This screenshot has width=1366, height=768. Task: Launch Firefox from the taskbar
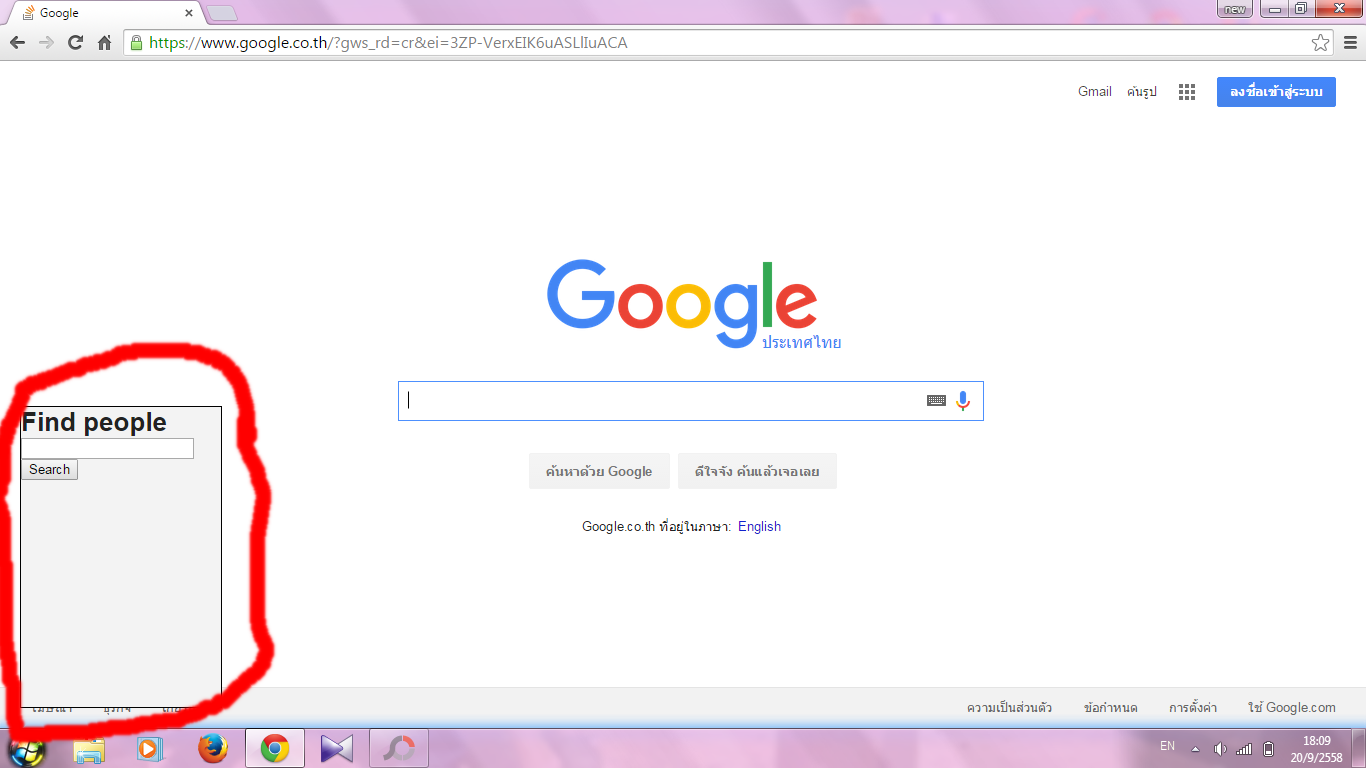point(212,748)
